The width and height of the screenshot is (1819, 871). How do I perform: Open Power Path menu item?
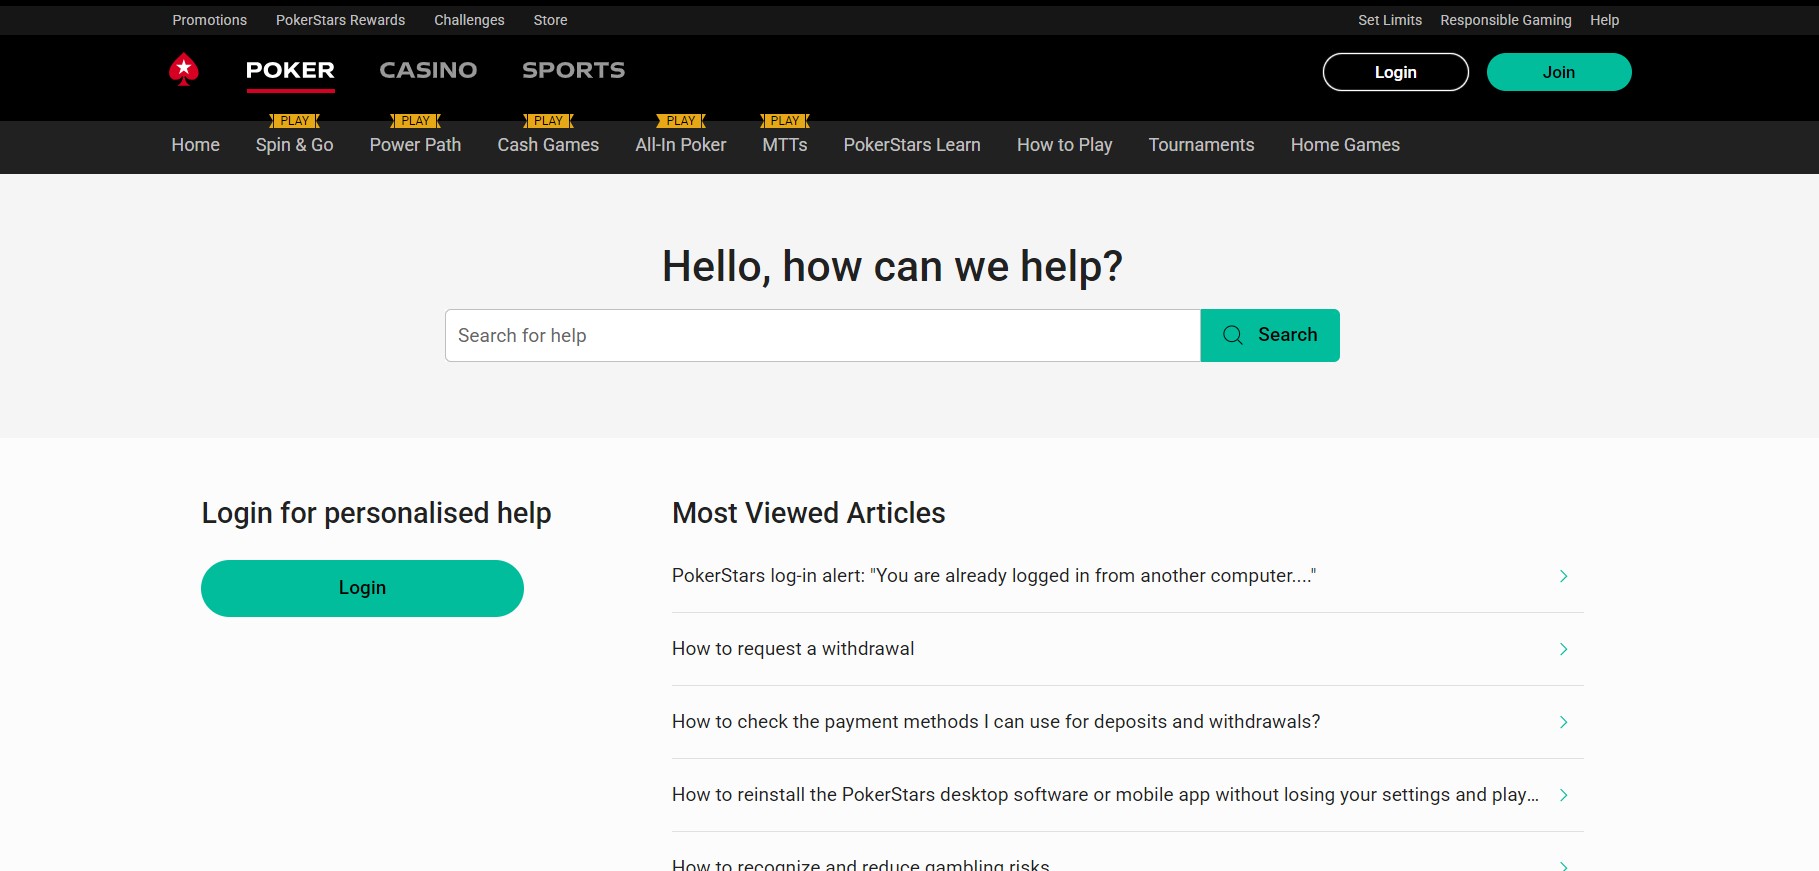click(x=415, y=145)
